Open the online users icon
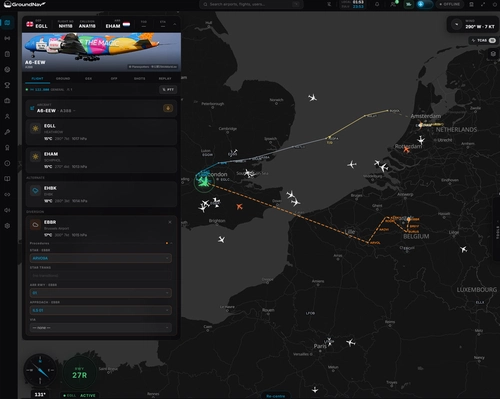Viewport: 500px width, 399px height. 393,4
